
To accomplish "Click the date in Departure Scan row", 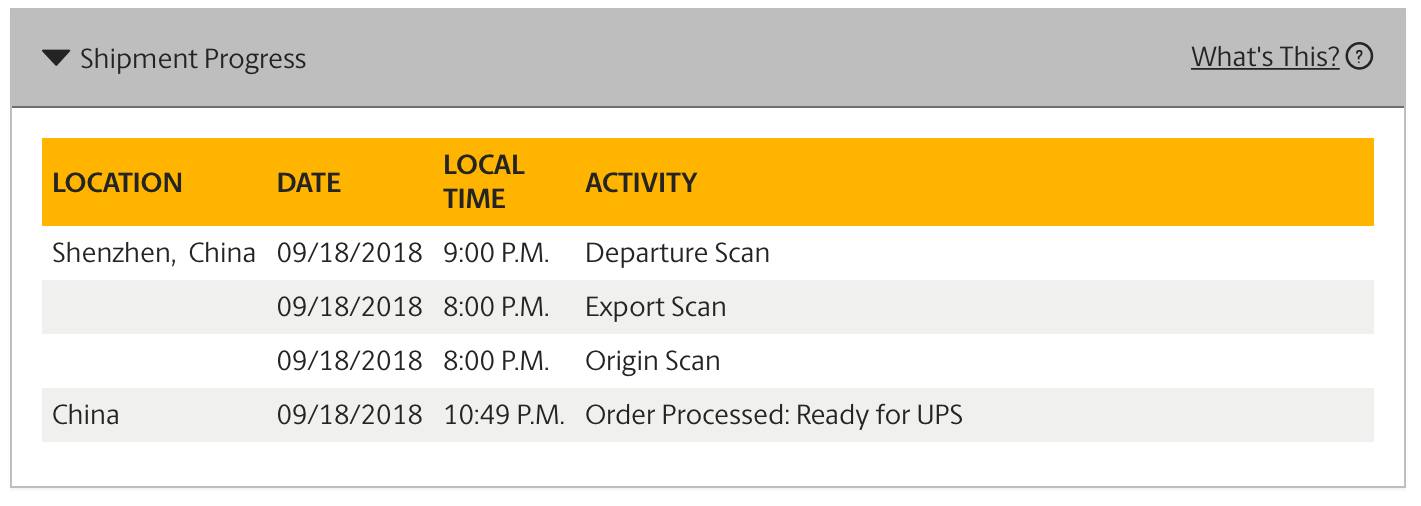I will [x=350, y=253].
